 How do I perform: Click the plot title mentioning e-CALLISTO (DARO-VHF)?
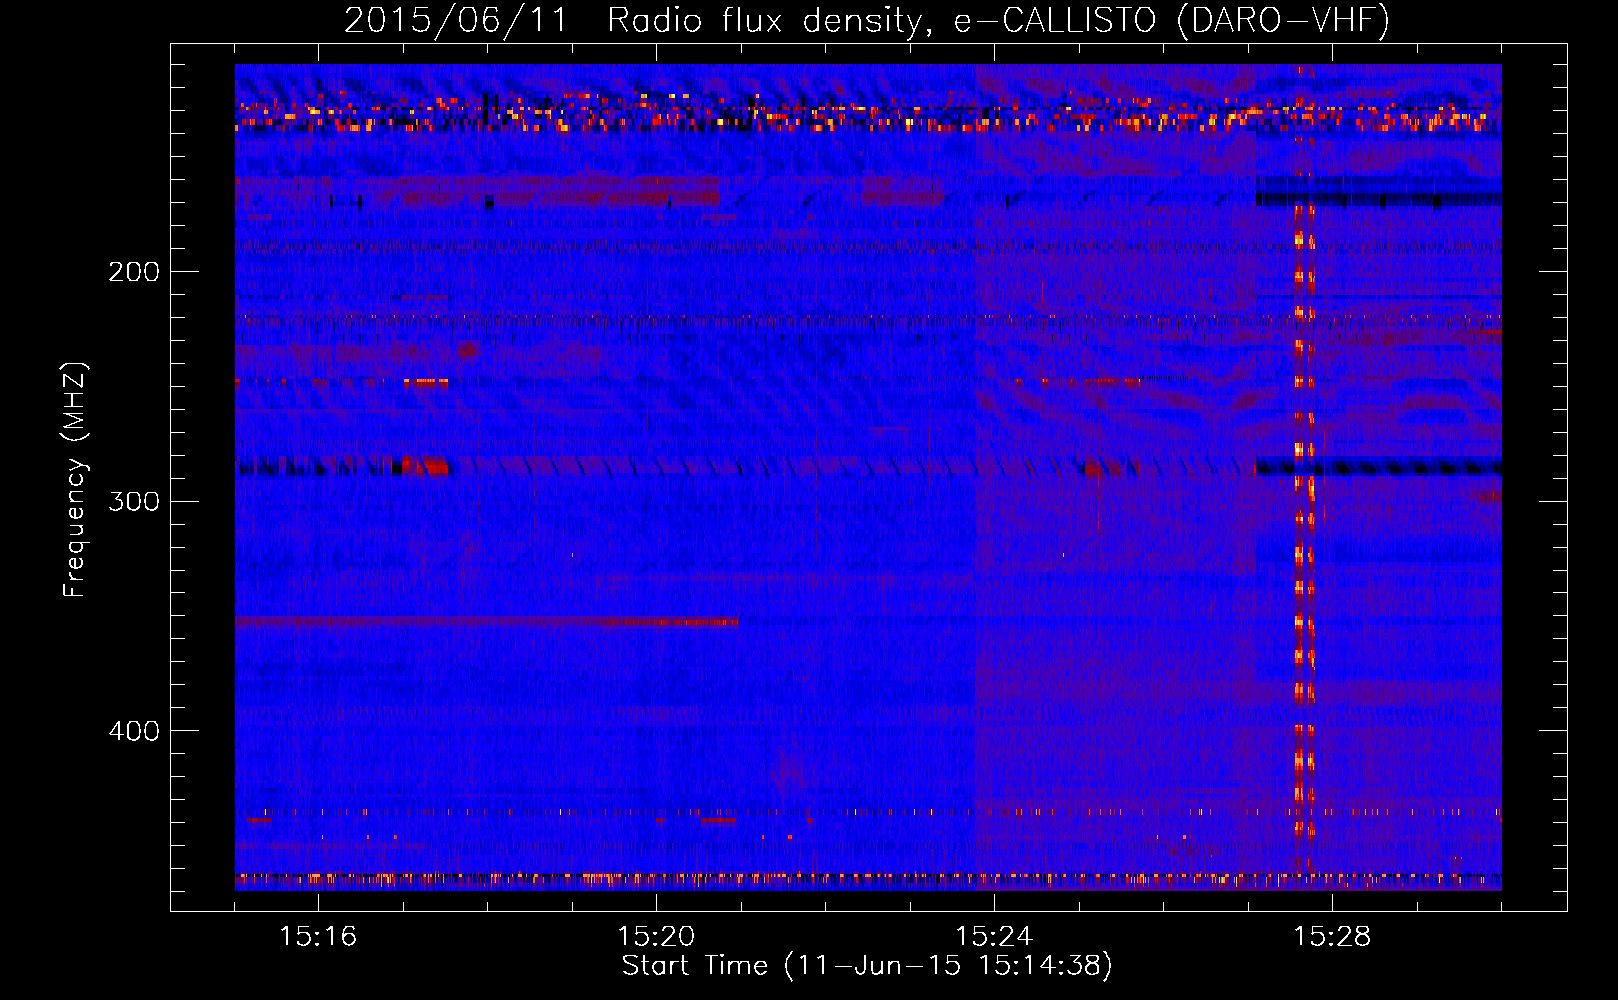tap(867, 20)
